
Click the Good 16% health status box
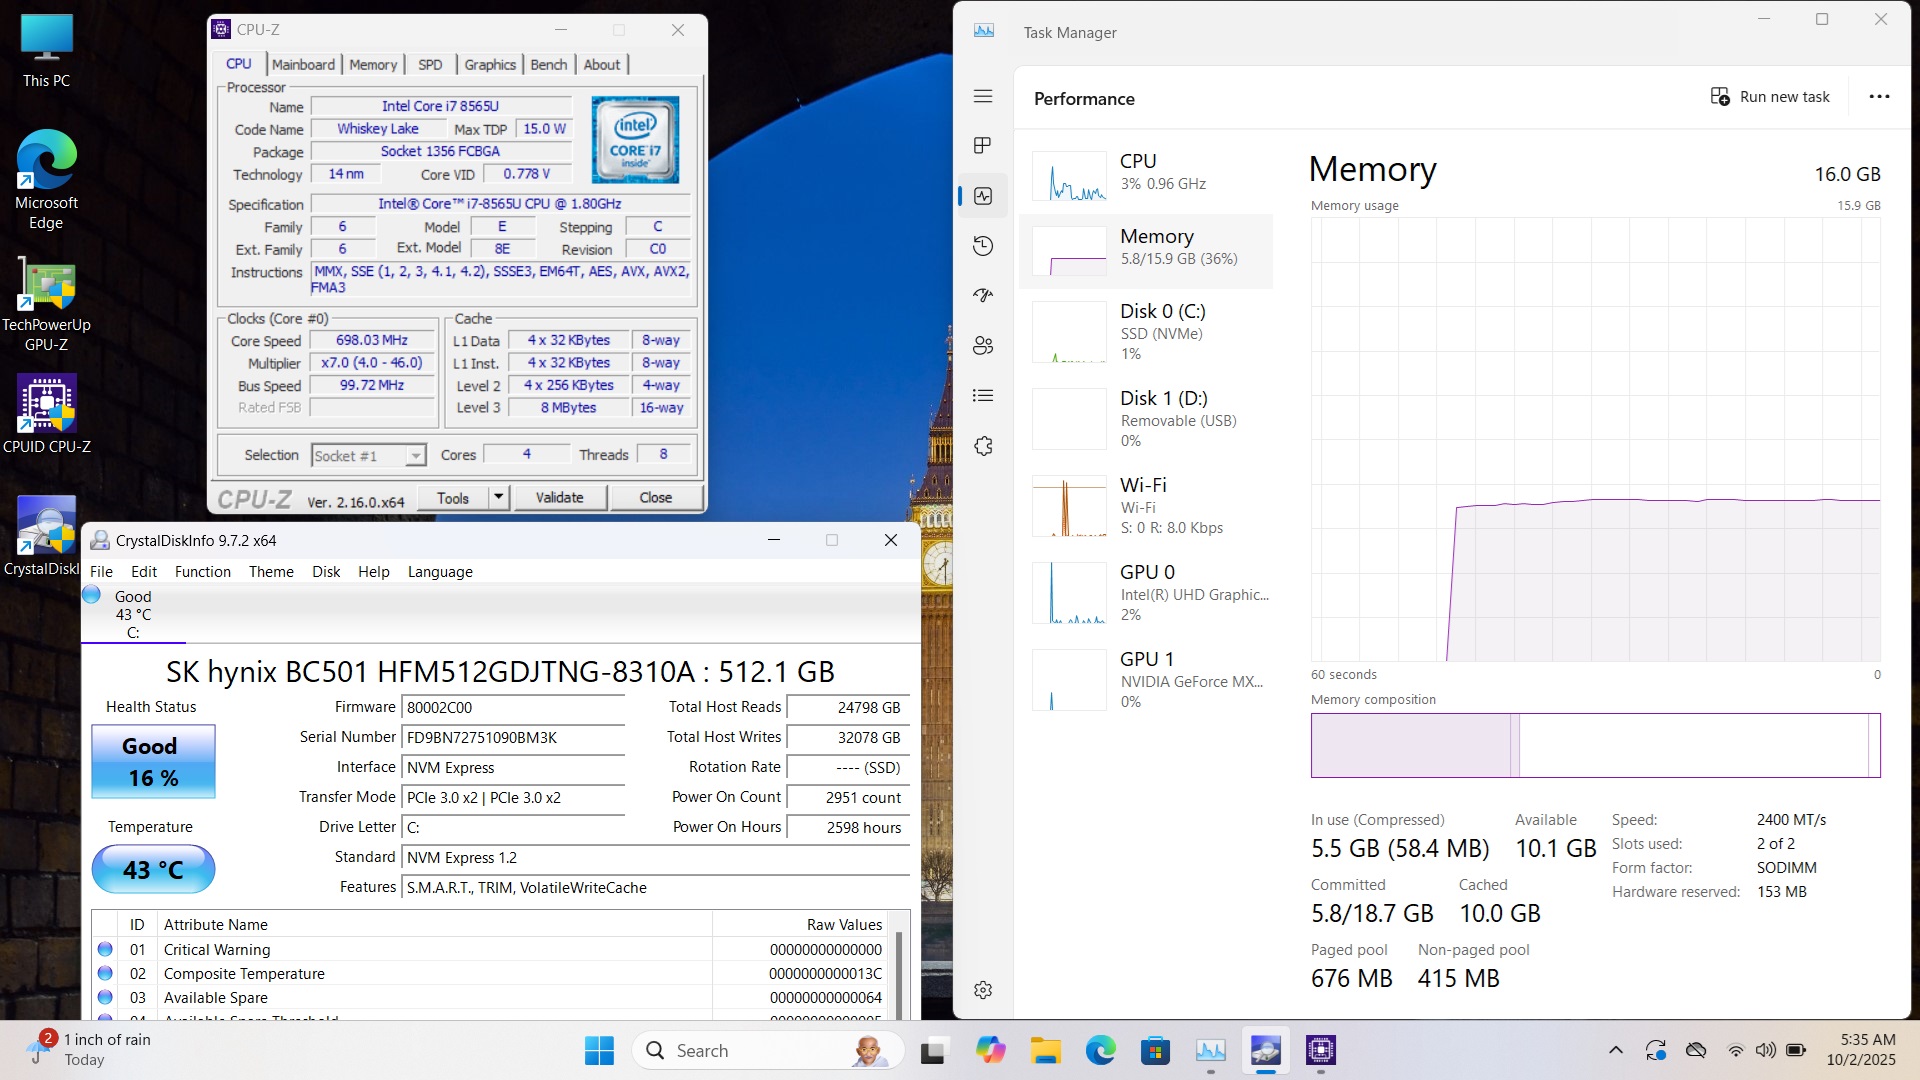[153, 762]
